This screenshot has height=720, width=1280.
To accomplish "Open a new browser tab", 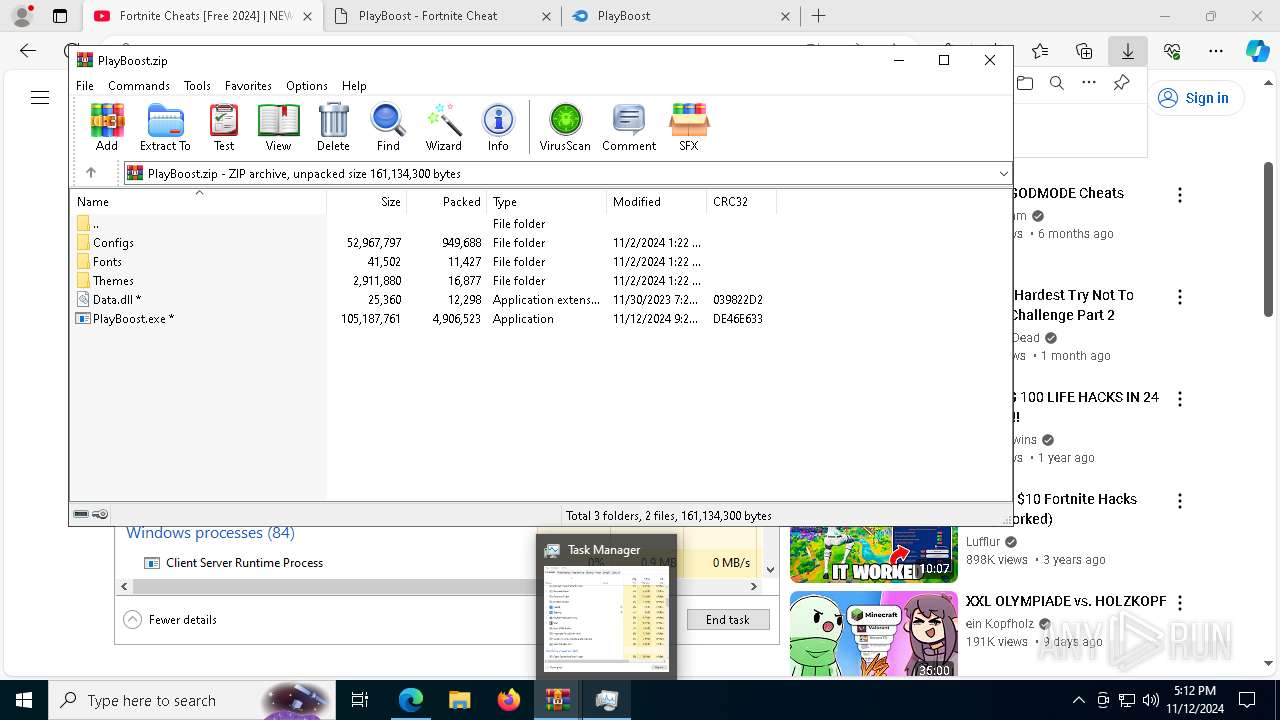I will click(818, 16).
